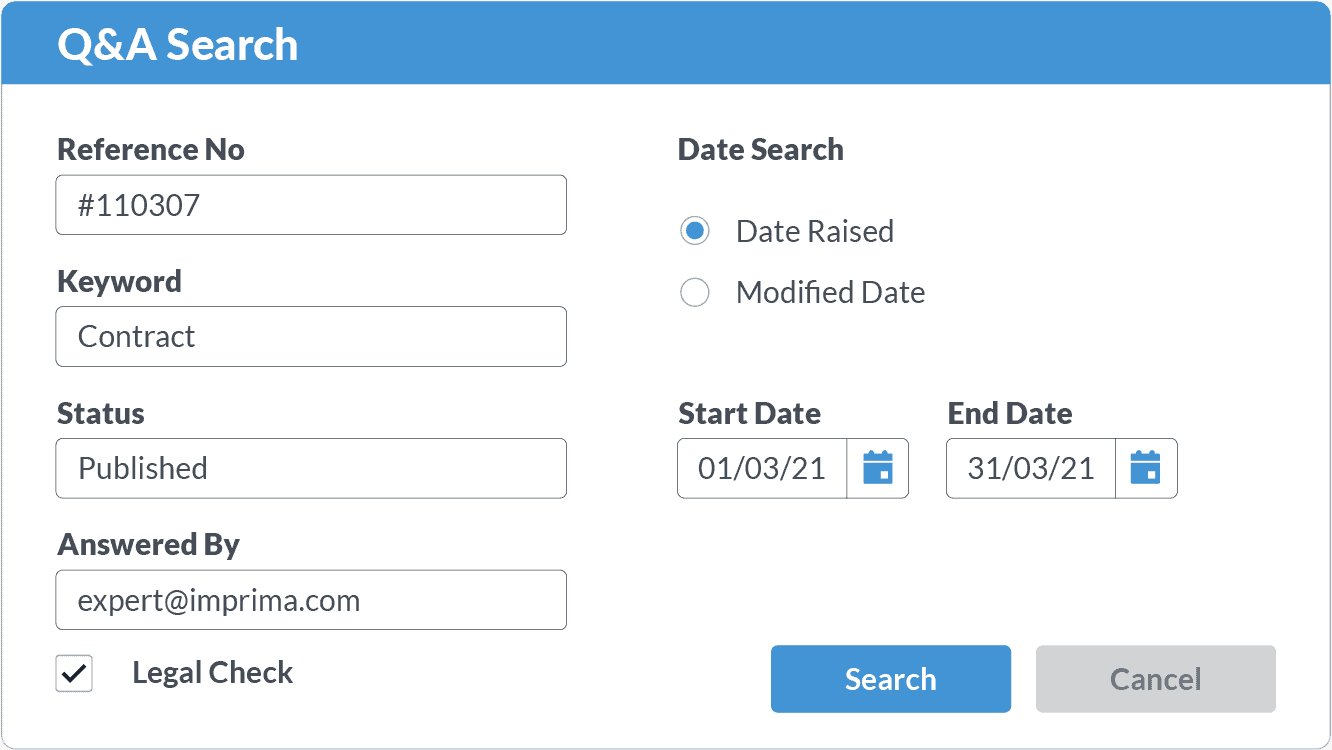
Task: Click the Answered By field label
Action: 148,545
